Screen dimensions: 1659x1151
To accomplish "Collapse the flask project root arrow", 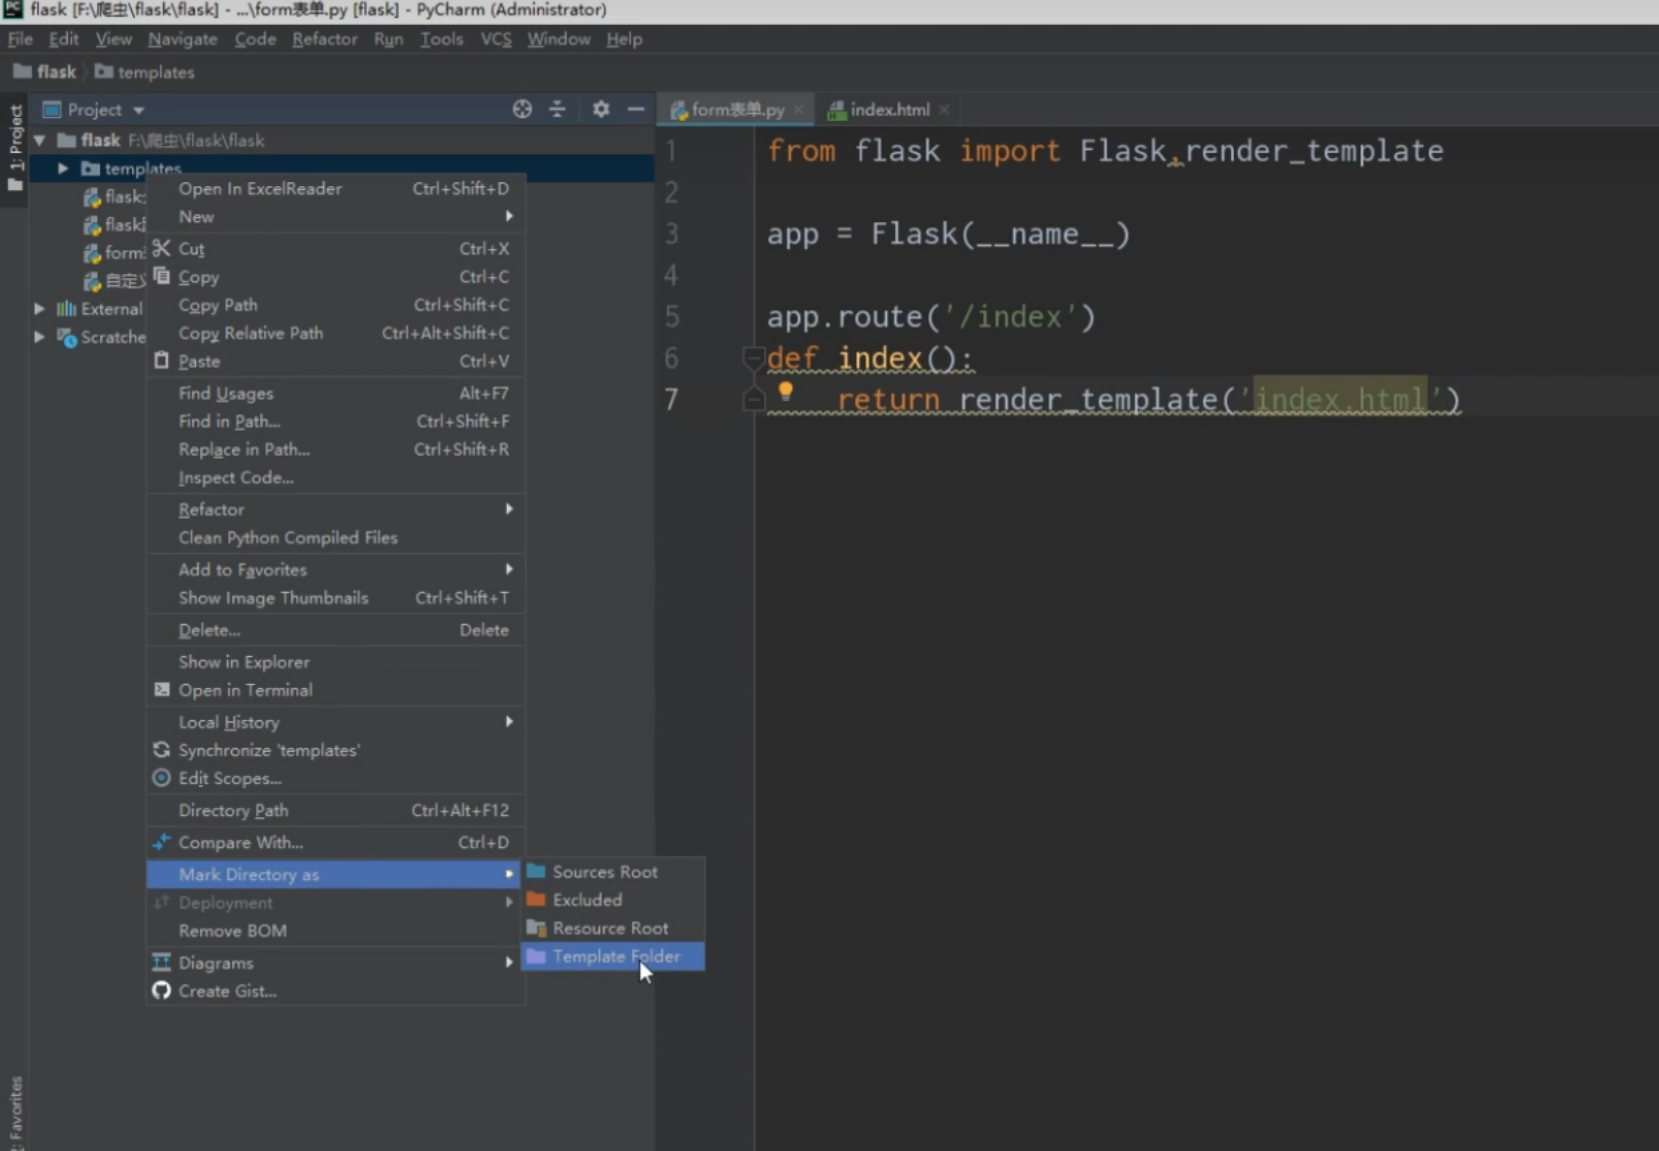I will tap(39, 140).
